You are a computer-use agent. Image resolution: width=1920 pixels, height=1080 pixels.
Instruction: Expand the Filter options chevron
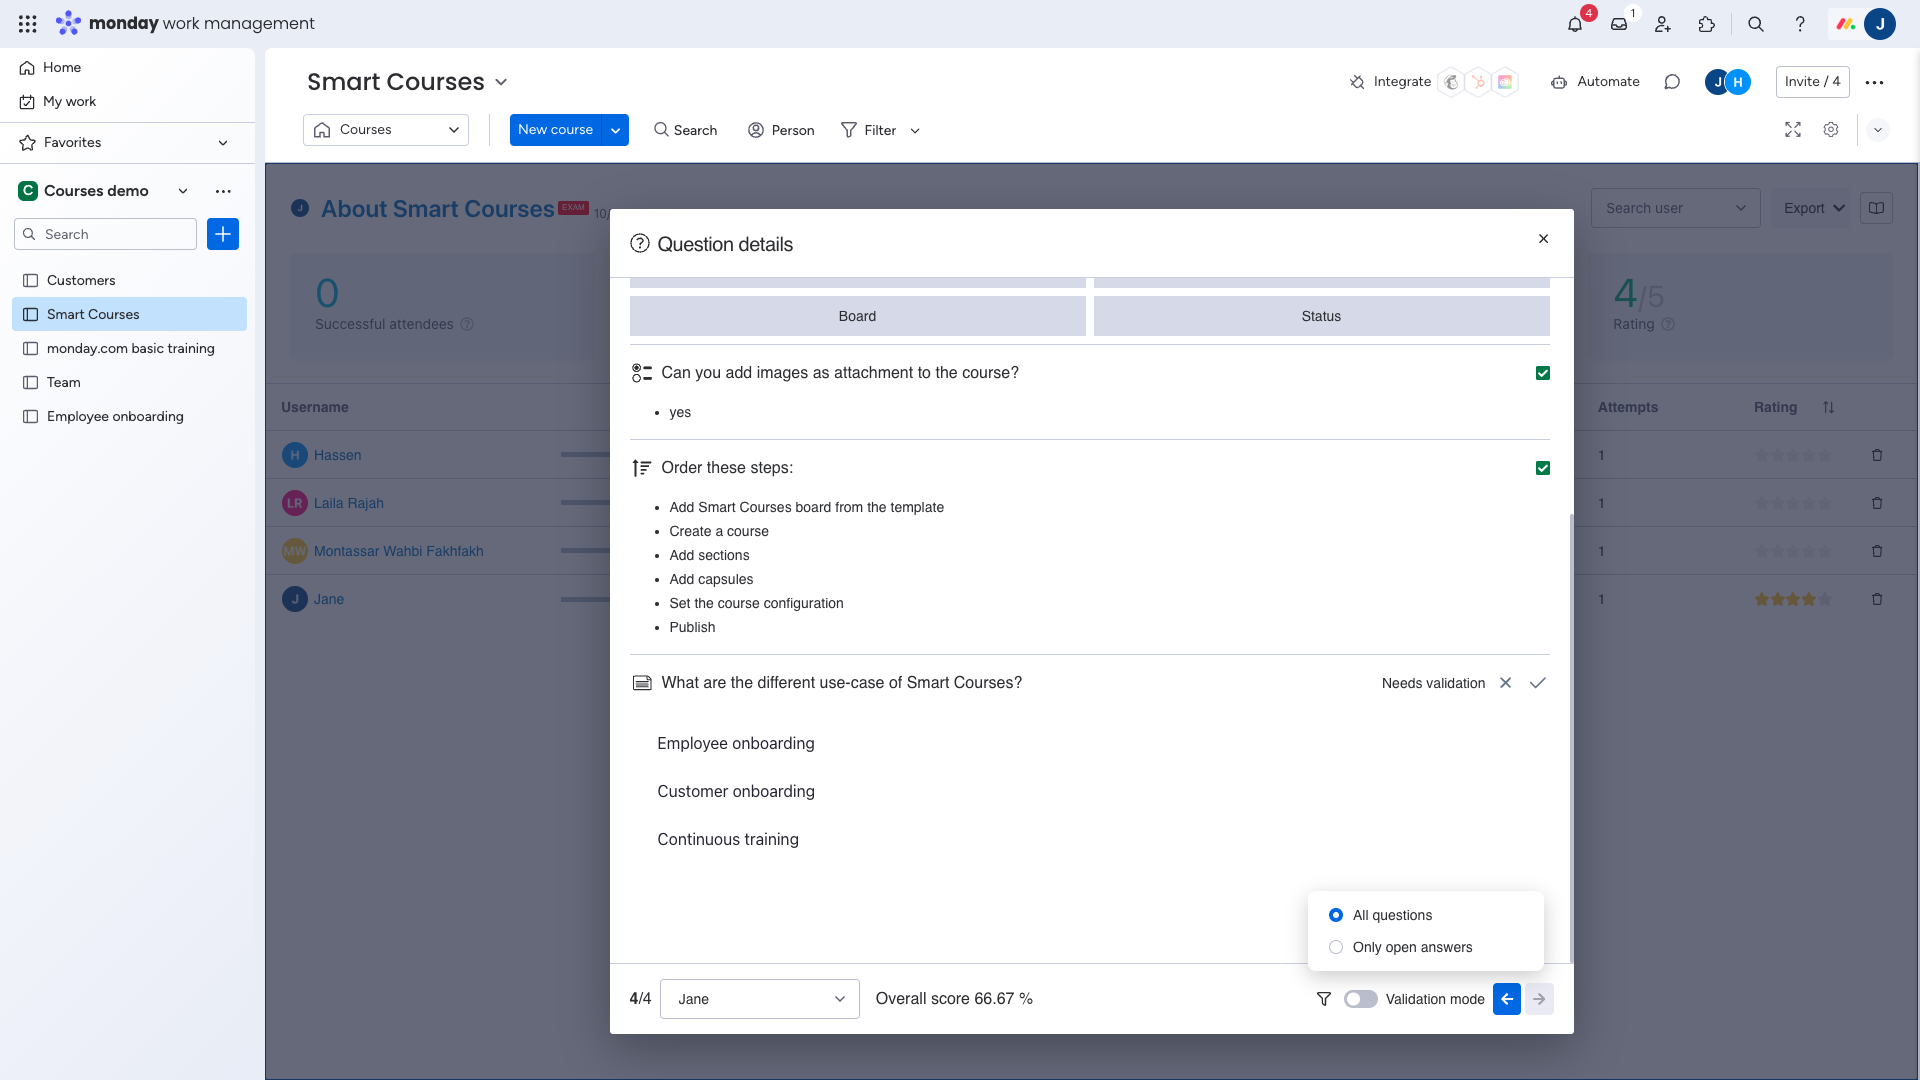click(x=915, y=131)
